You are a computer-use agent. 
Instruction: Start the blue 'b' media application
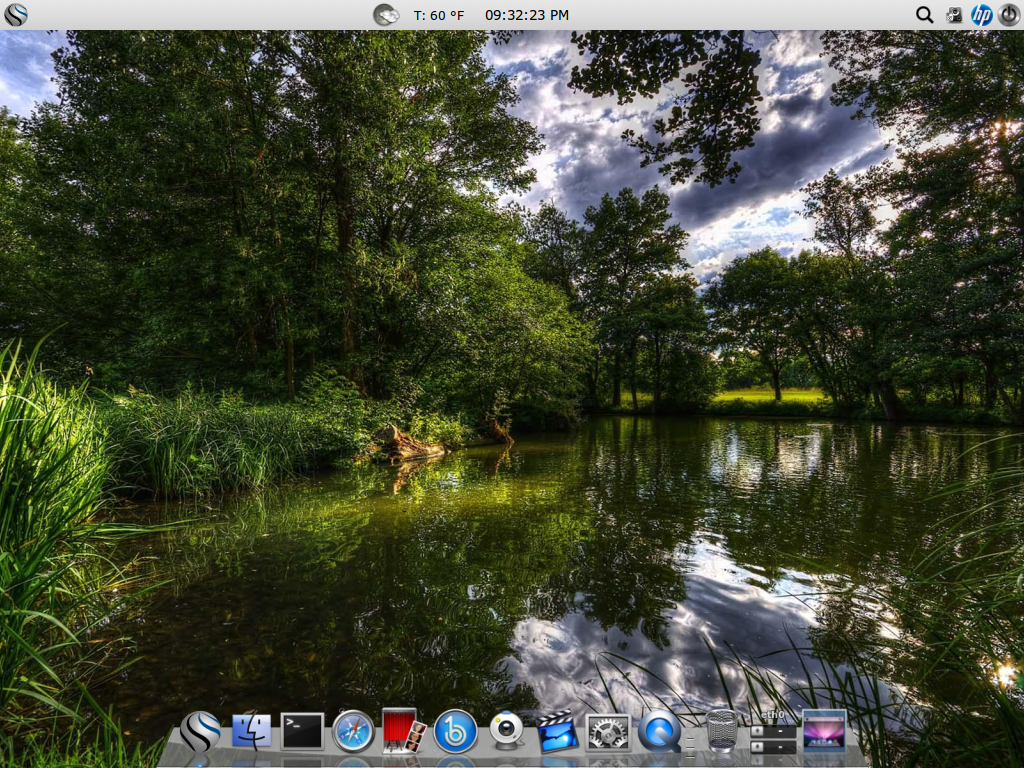click(x=455, y=732)
